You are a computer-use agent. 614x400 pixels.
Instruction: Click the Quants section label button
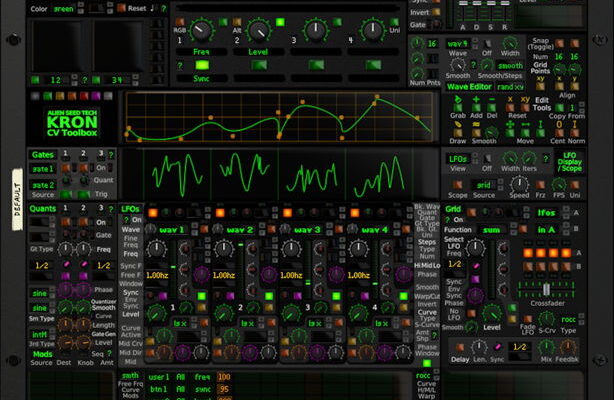click(44, 208)
